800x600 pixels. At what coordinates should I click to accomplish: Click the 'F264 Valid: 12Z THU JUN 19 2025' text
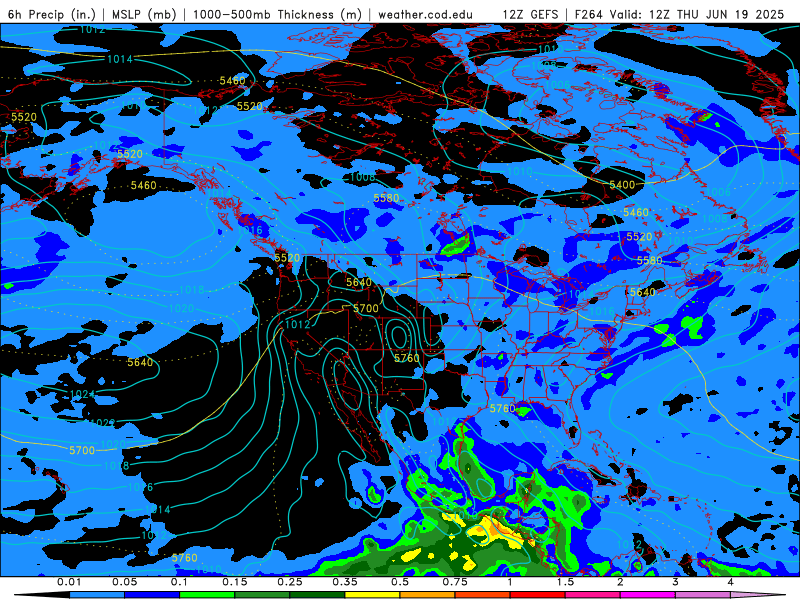679,14
